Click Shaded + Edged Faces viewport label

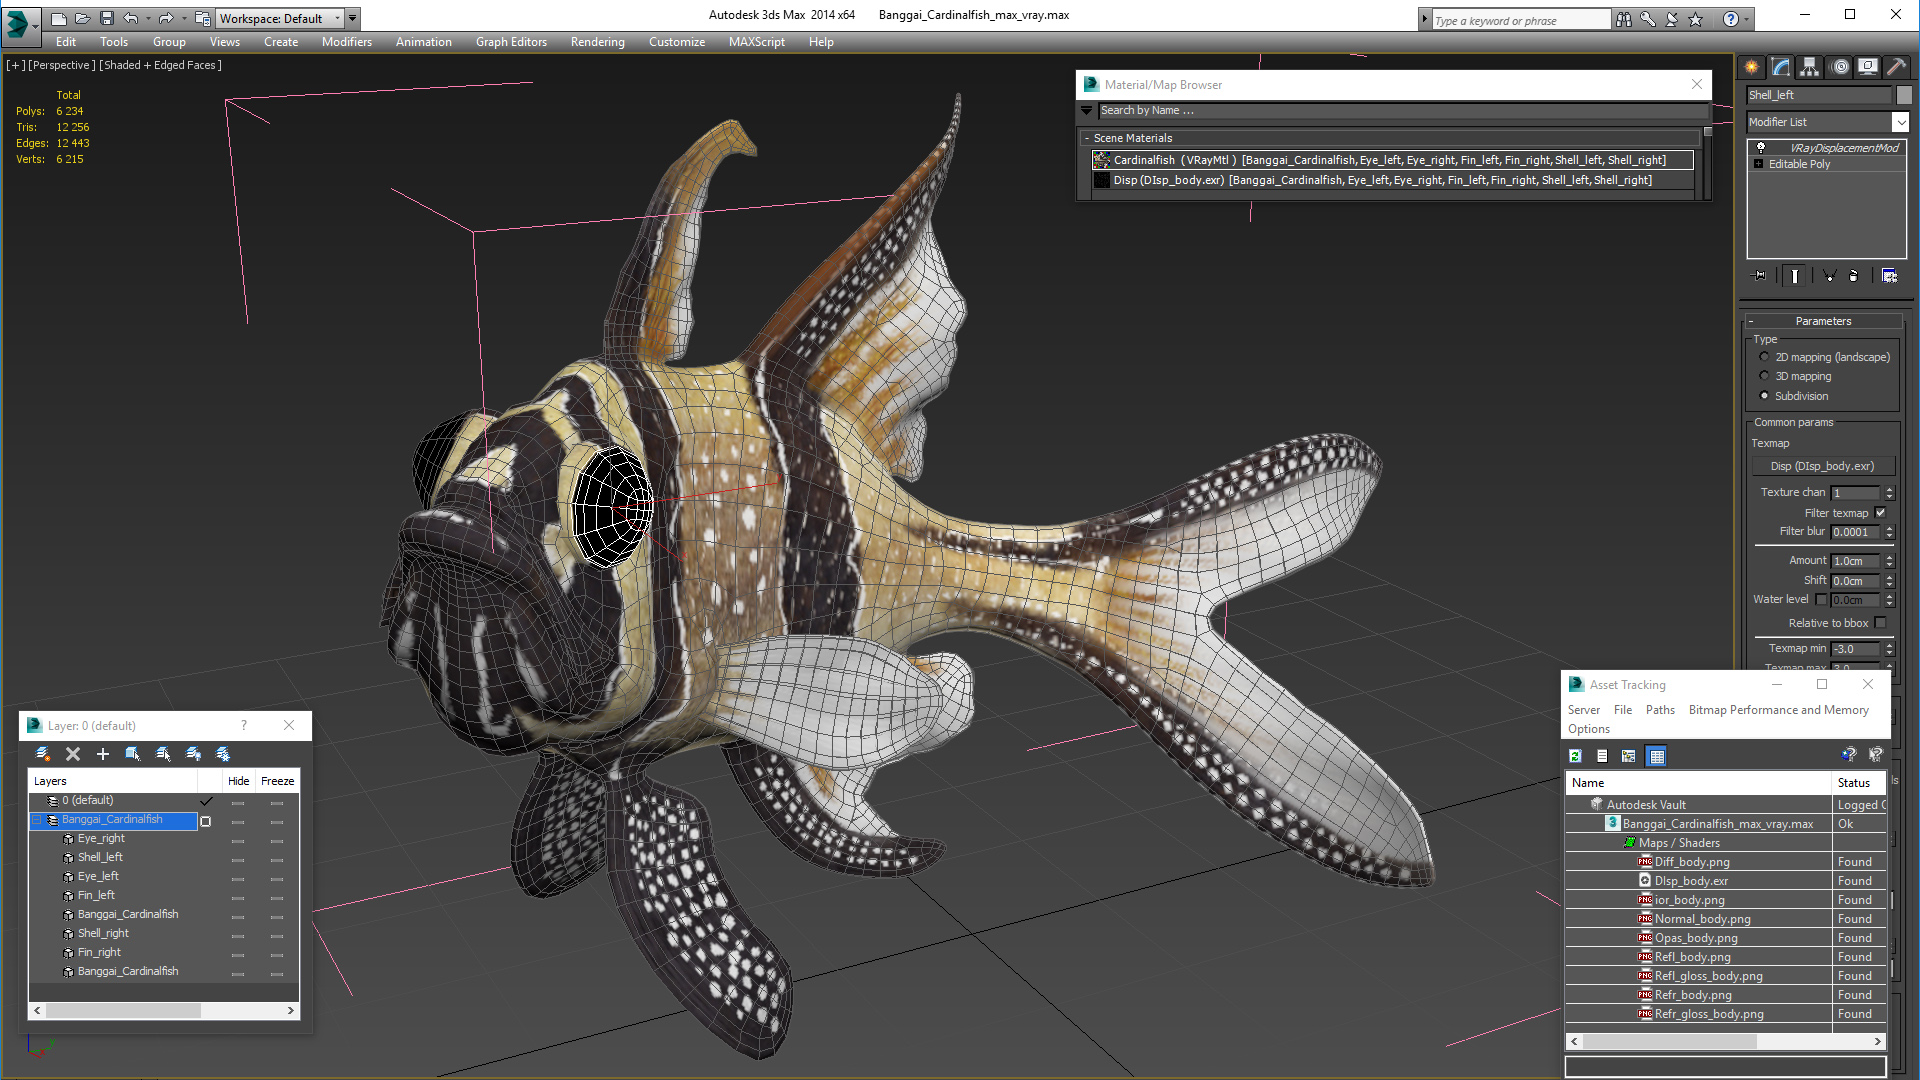tap(160, 65)
